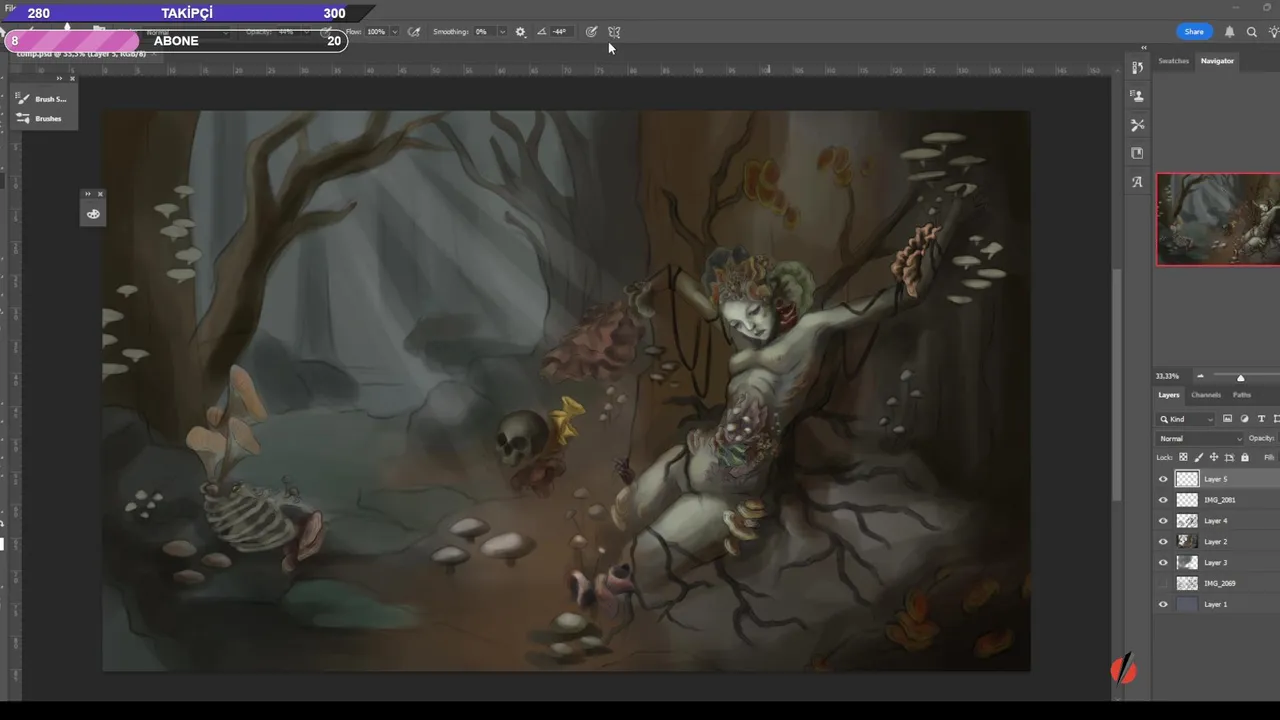Select the Layer 4 name
The image size is (1280, 720).
[x=1215, y=521]
